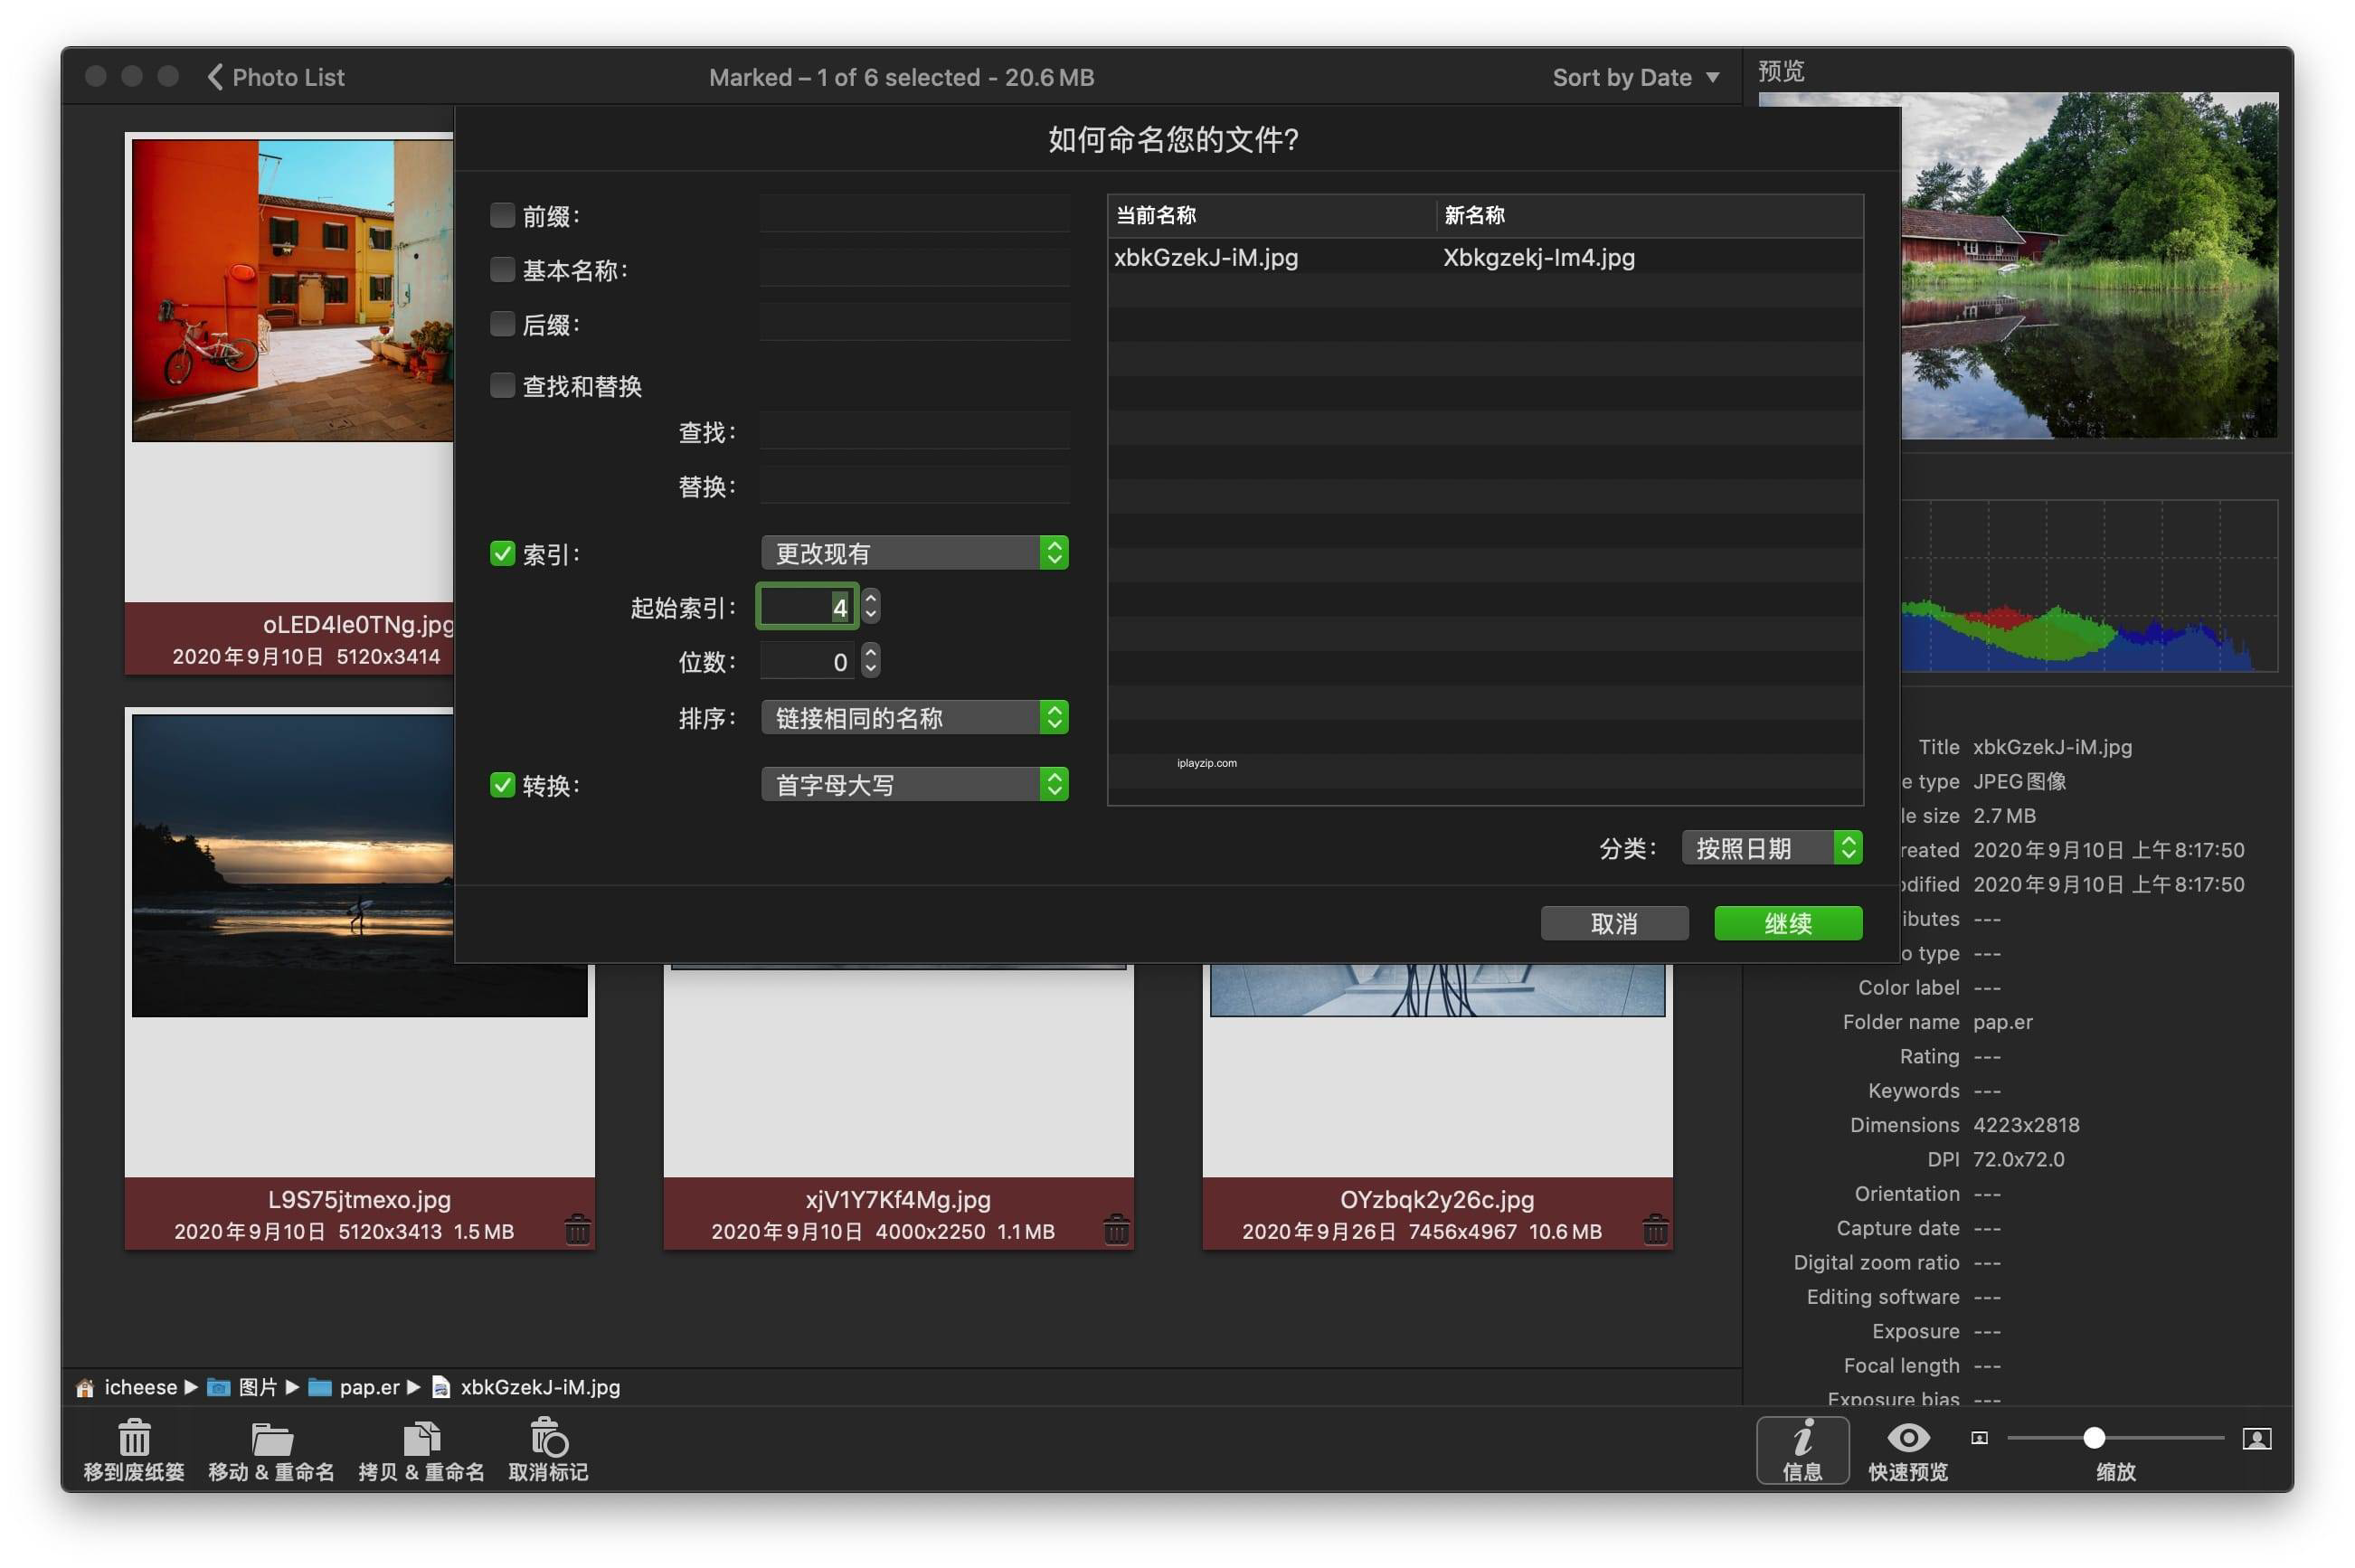Image resolution: width=2355 pixels, height=1568 pixels.
Task: Click the RGB histogram graph
Action: point(2089,586)
